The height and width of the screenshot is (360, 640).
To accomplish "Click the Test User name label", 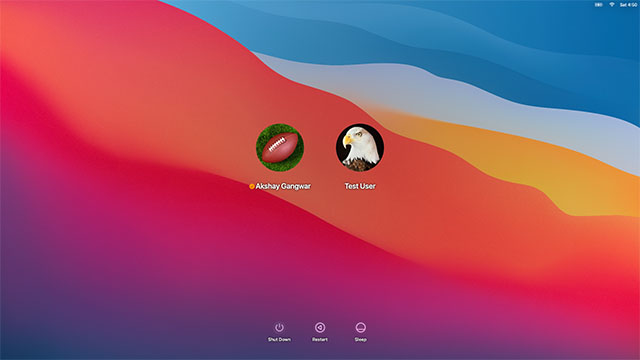I will pos(360,186).
